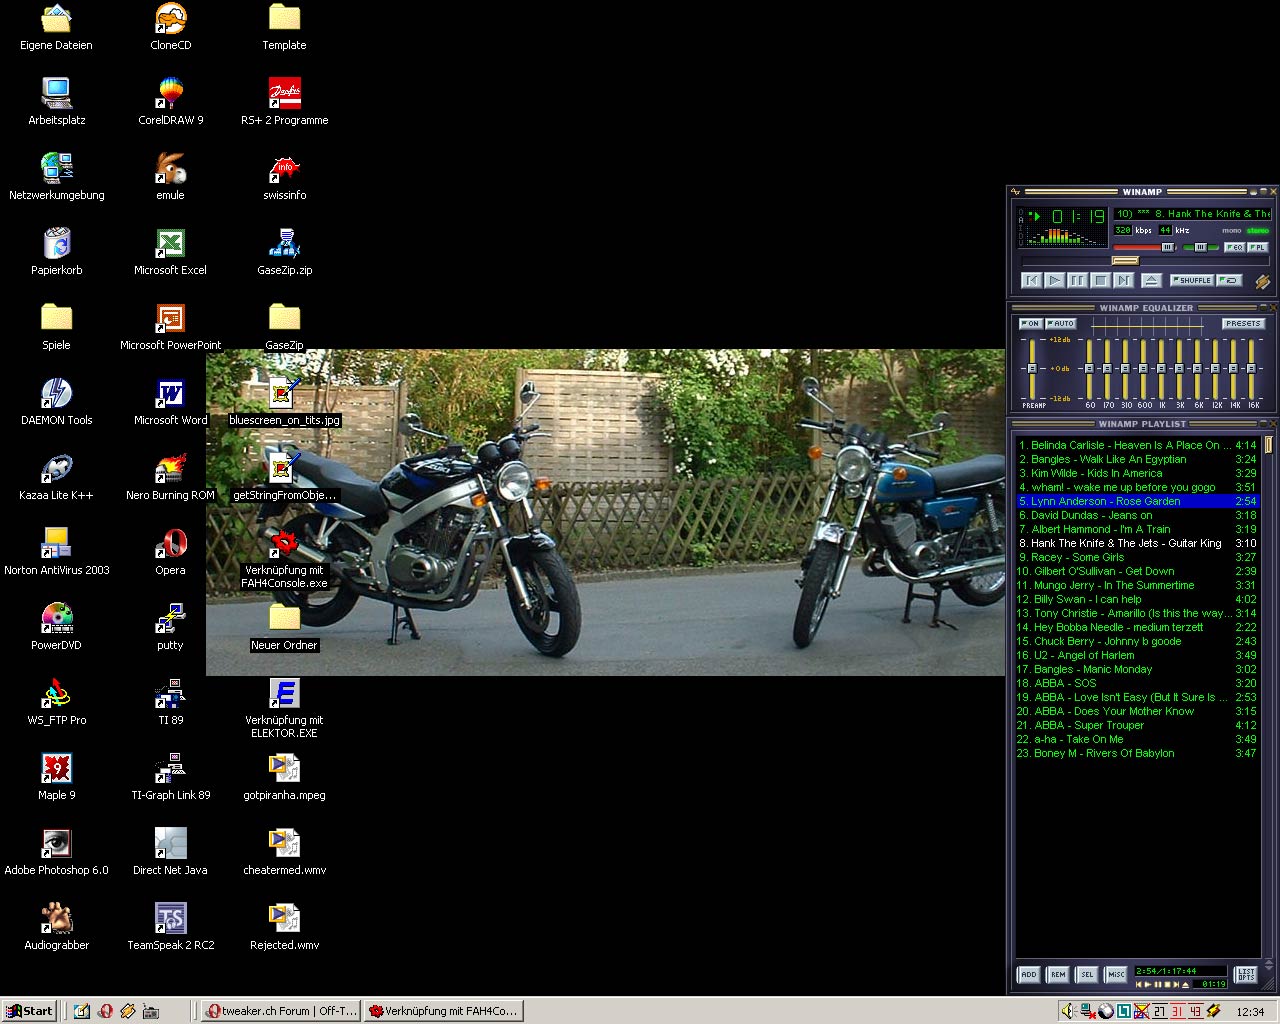Viewport: 1280px width, 1024px height.
Task: Open the Windows Start menu
Action: point(29,1011)
